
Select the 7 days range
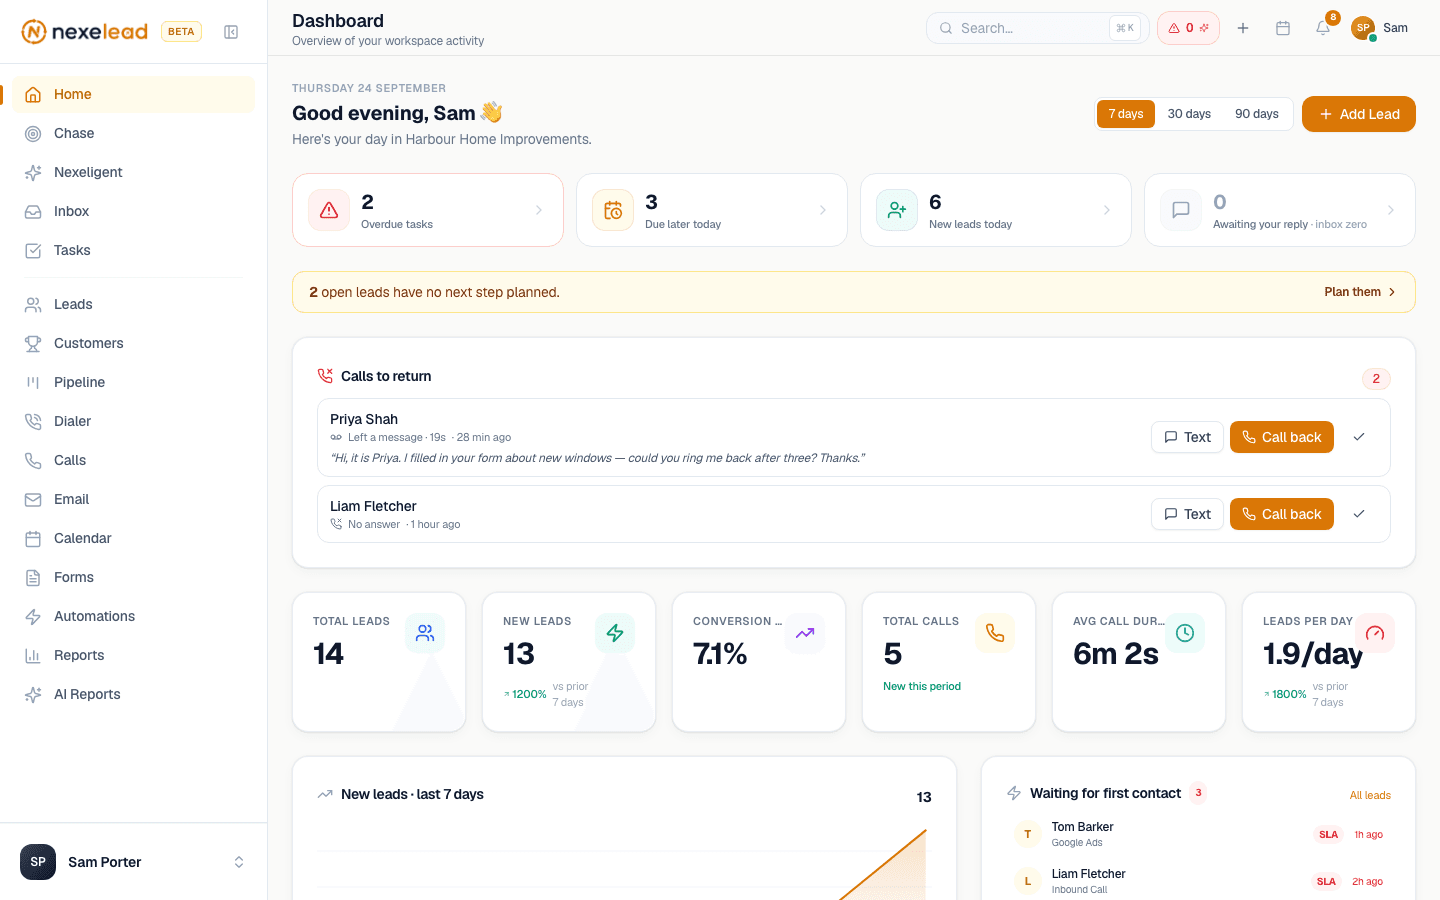pos(1126,114)
